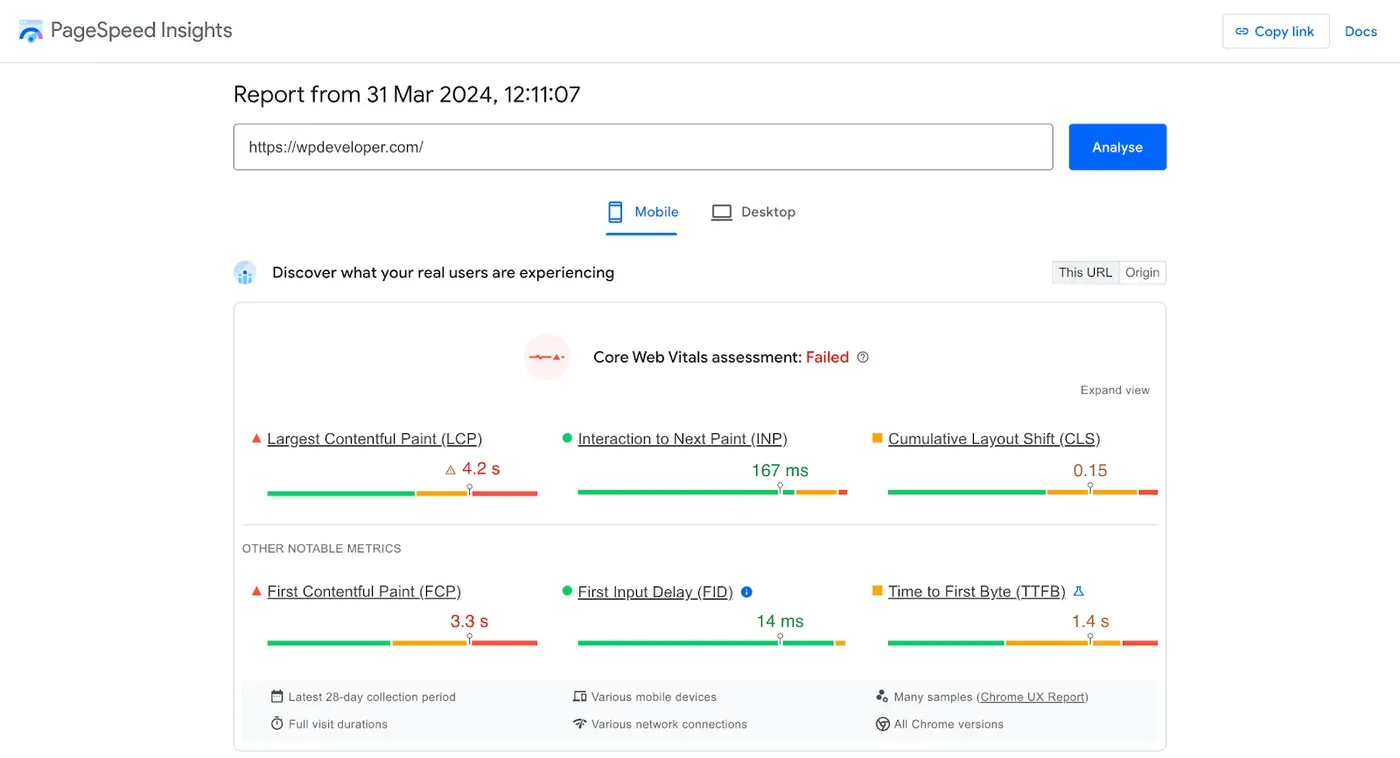The image size is (1400, 758).
Task: Open help icon beside Core Web Vitals assessment
Action: click(x=863, y=357)
